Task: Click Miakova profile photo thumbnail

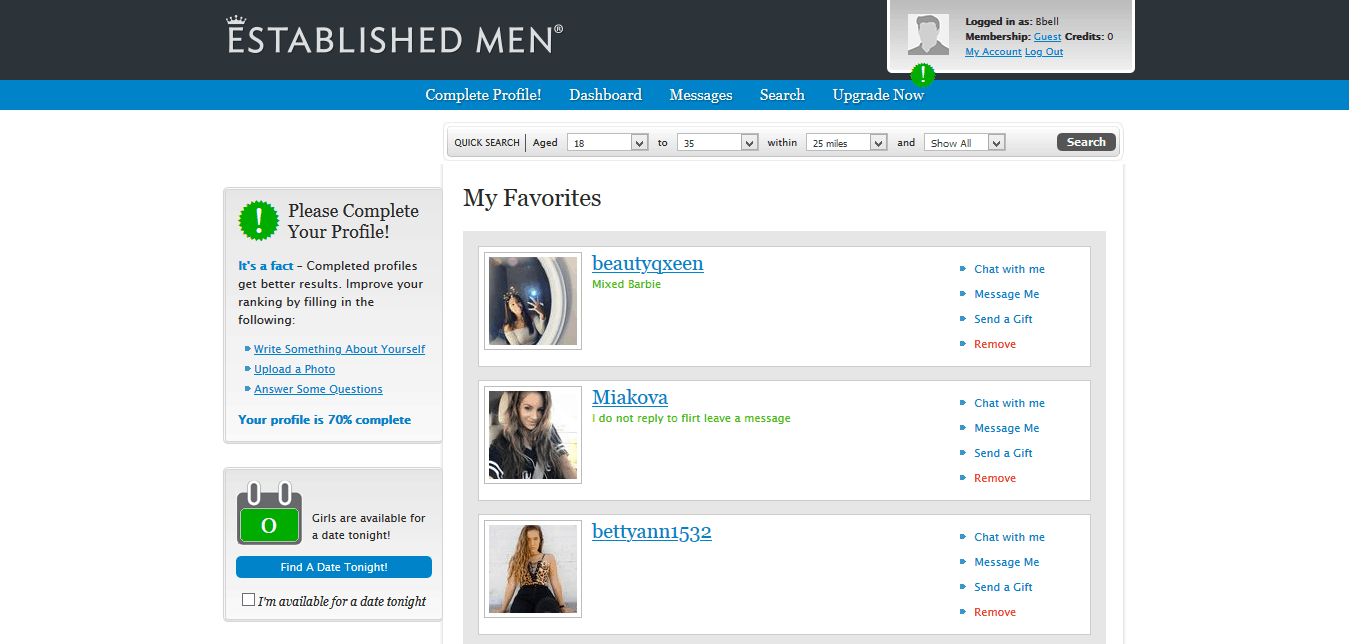Action: [533, 435]
